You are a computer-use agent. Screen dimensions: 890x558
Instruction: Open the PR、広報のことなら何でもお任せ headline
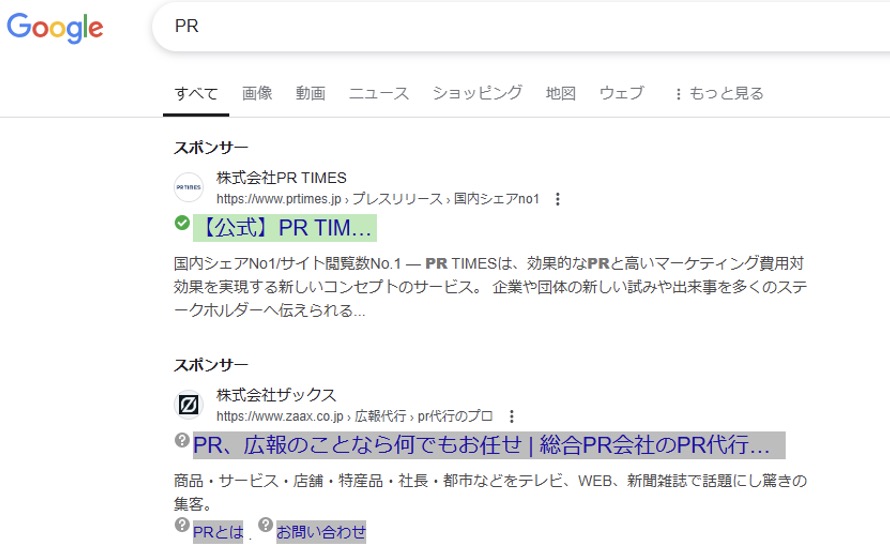point(489,445)
